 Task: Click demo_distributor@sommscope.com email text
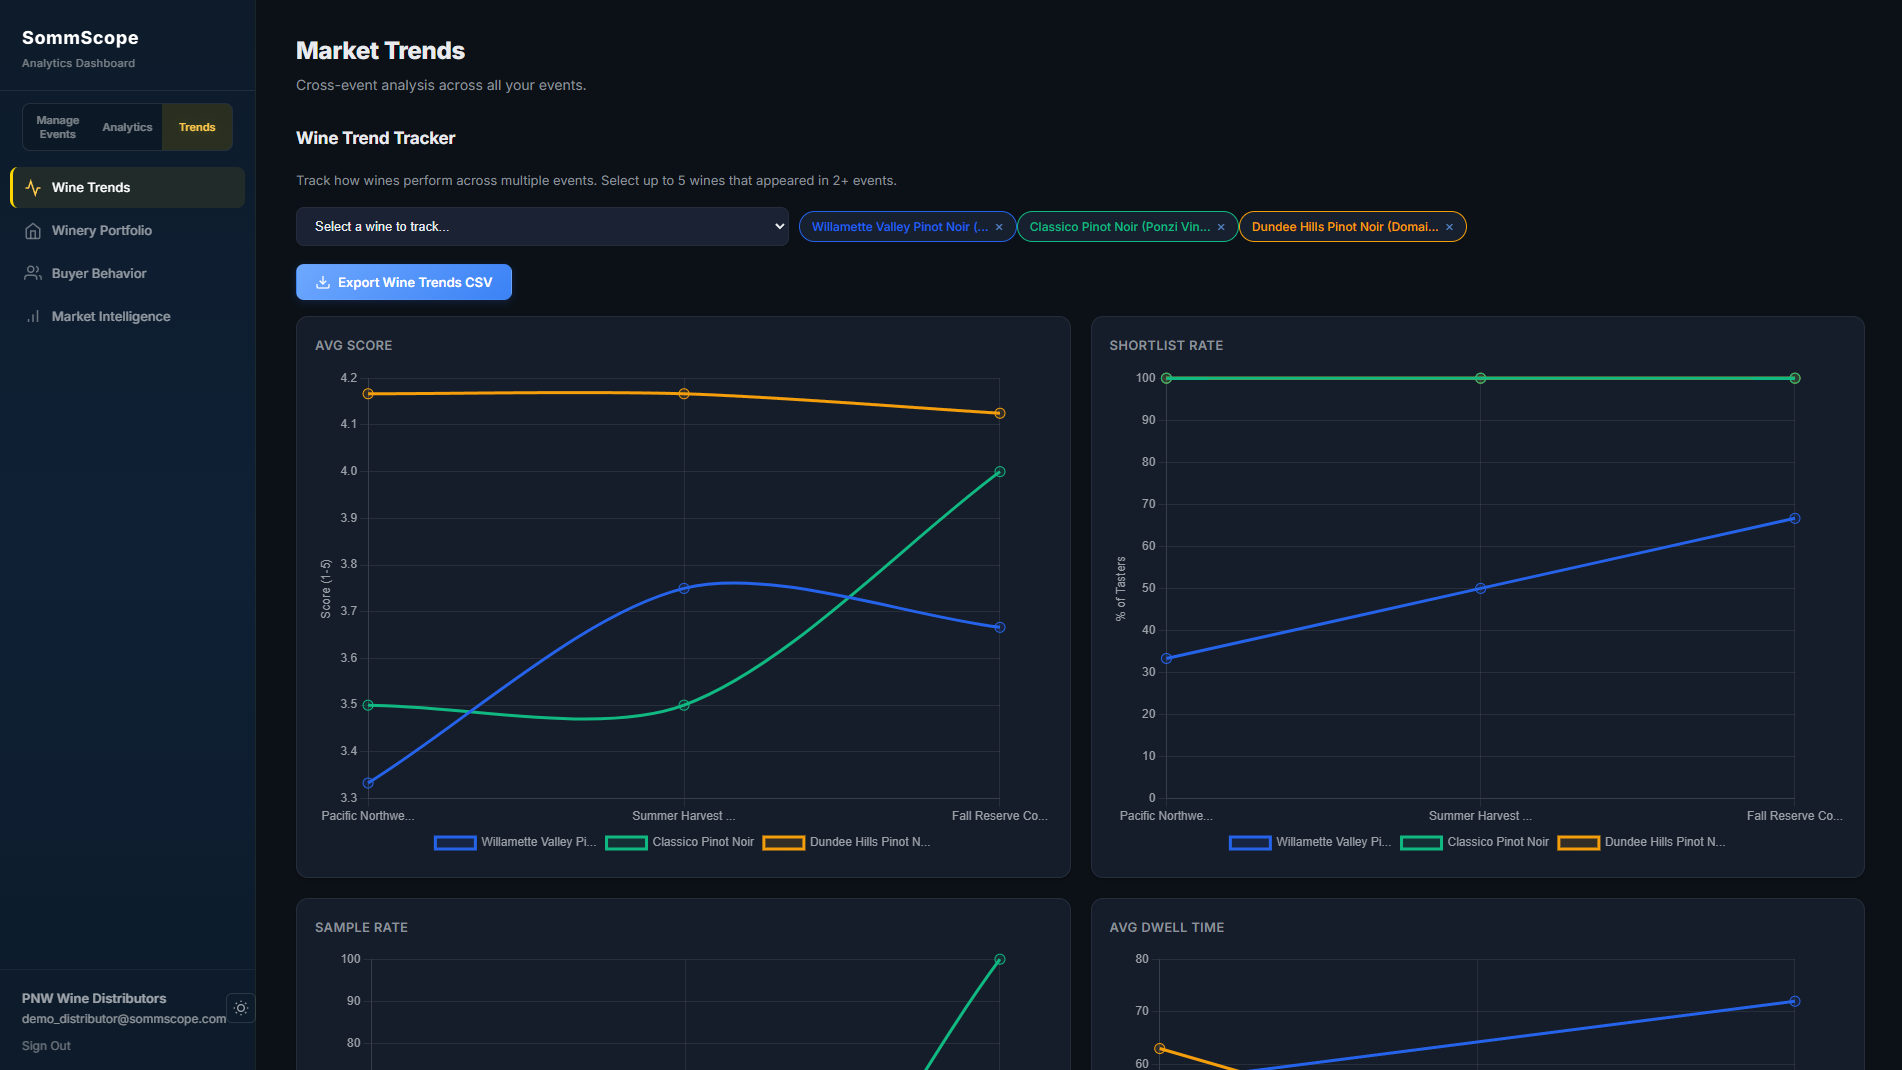(x=124, y=1019)
